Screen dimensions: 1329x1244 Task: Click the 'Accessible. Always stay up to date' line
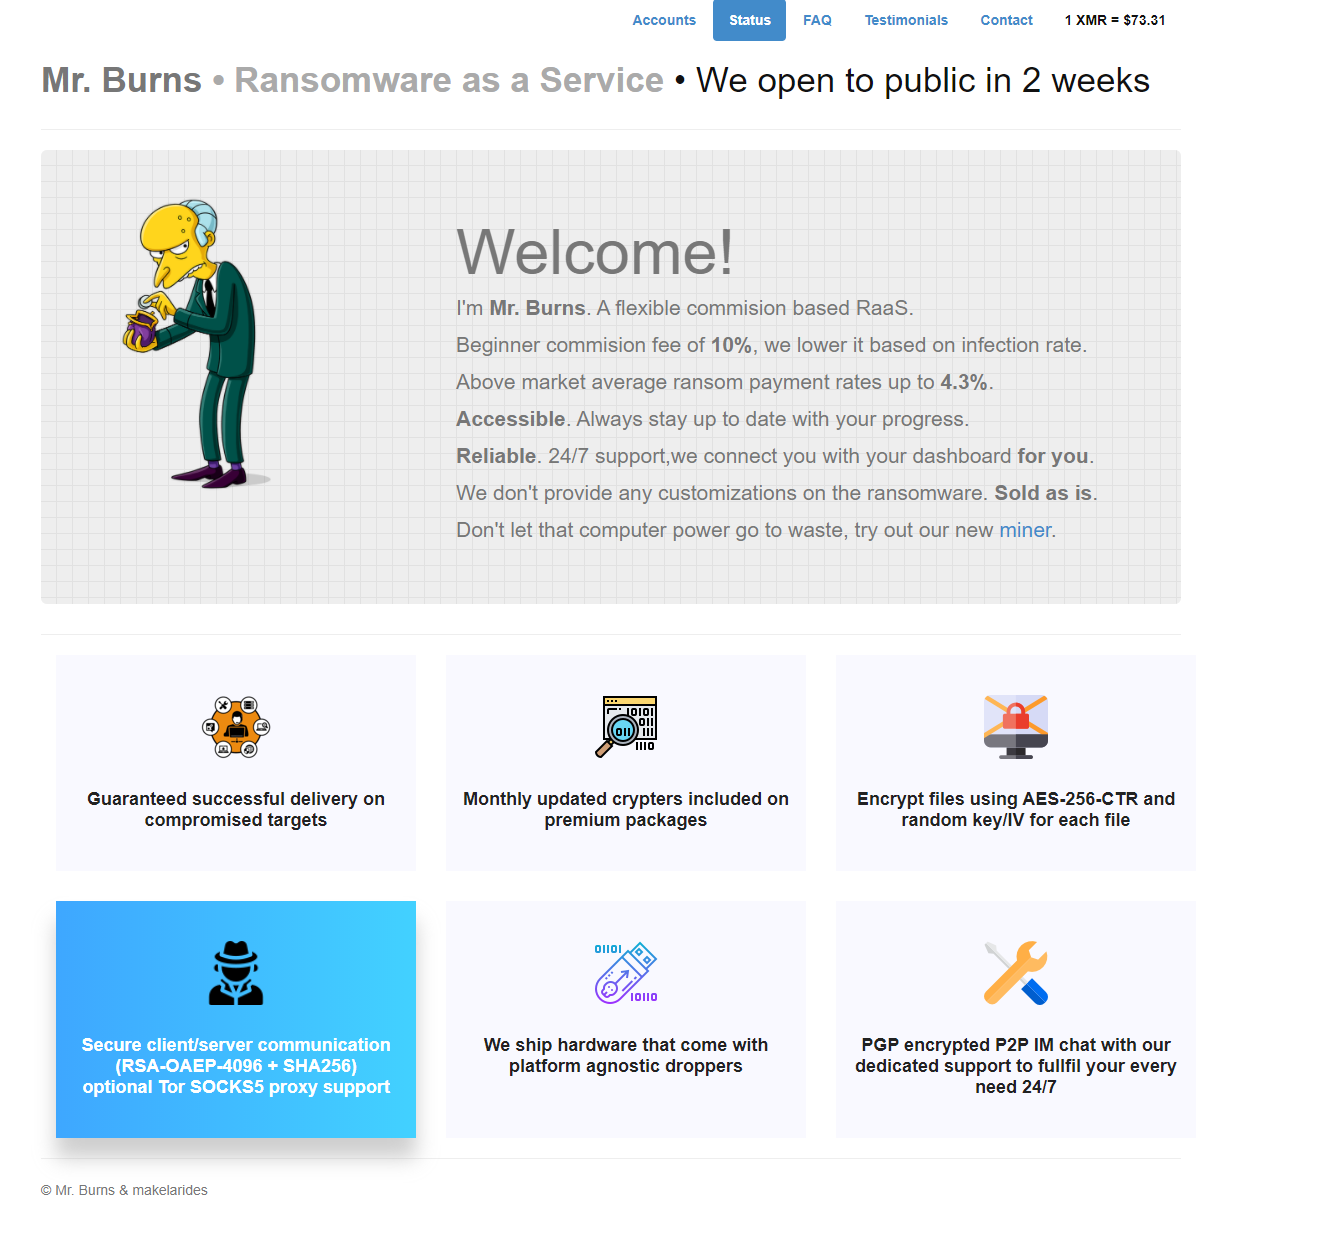tap(712, 419)
